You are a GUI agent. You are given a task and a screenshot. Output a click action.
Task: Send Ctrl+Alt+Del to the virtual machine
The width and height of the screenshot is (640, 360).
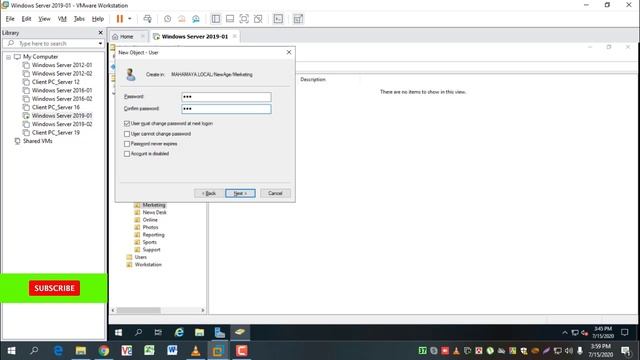coord(148,19)
